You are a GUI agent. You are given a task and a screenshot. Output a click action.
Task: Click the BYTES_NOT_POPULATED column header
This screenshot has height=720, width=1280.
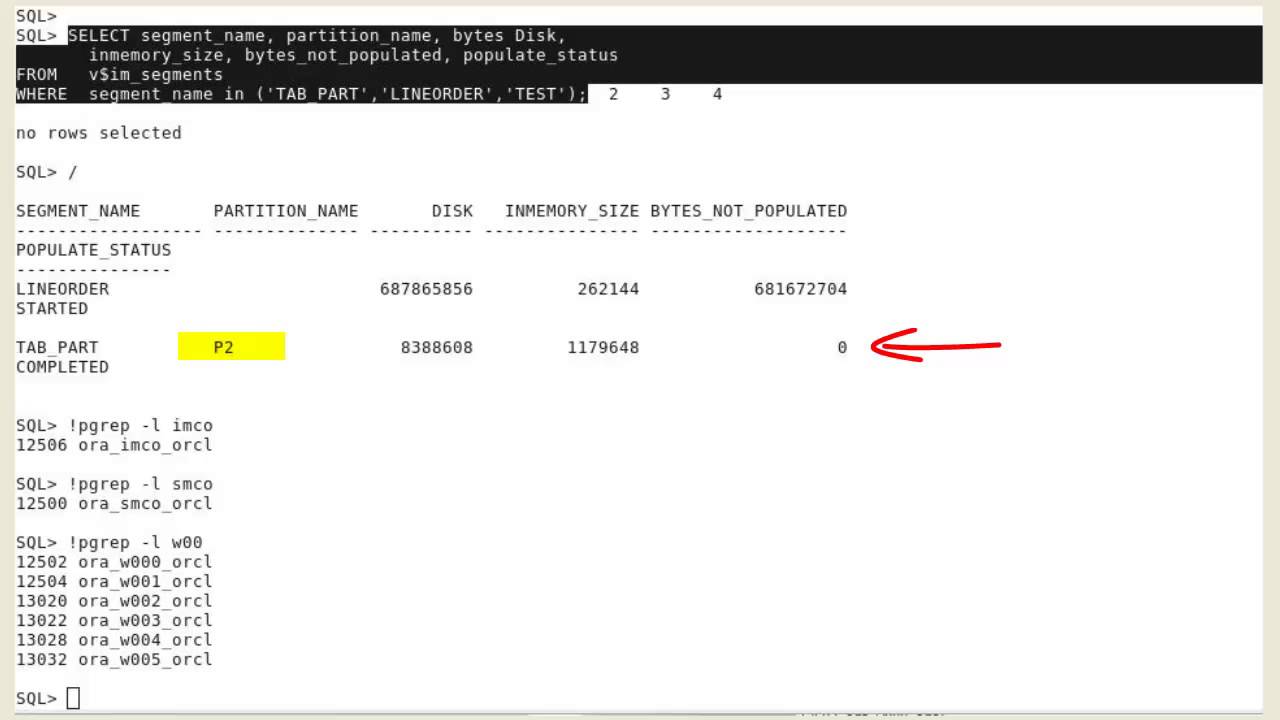(749, 211)
